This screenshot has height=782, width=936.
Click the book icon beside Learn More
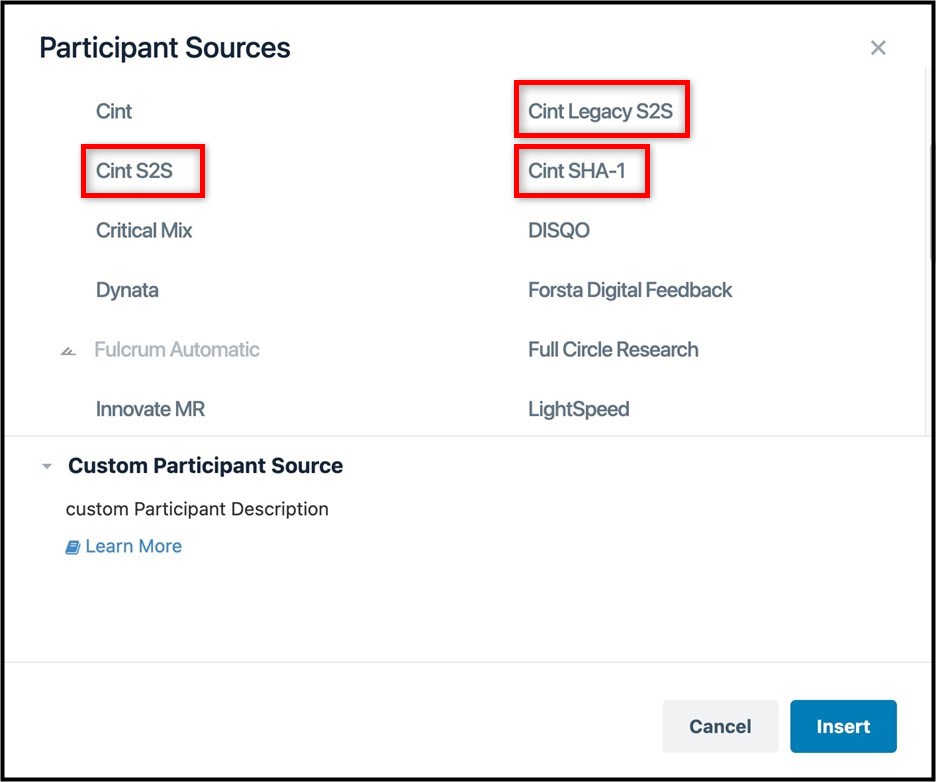(x=72, y=546)
